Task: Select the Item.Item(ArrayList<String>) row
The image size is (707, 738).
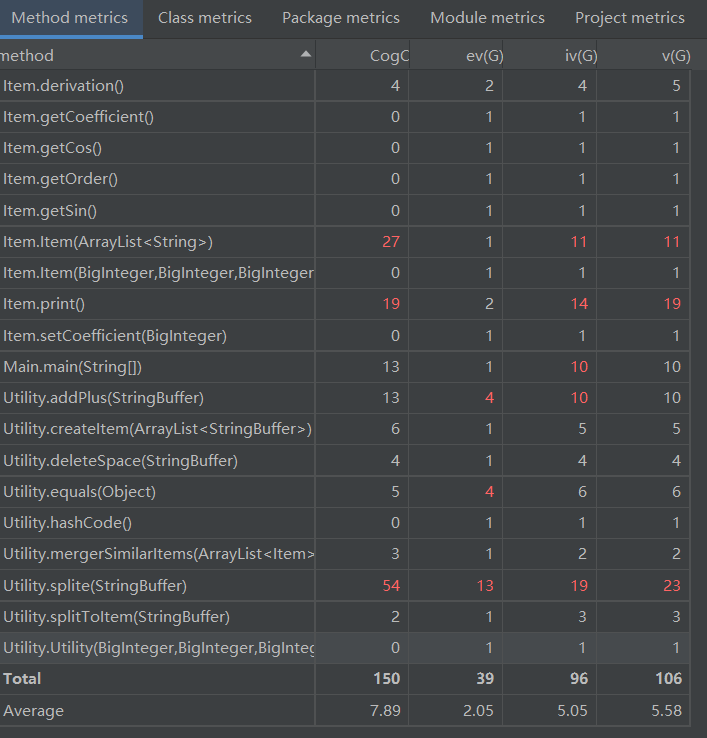Action: (345, 242)
